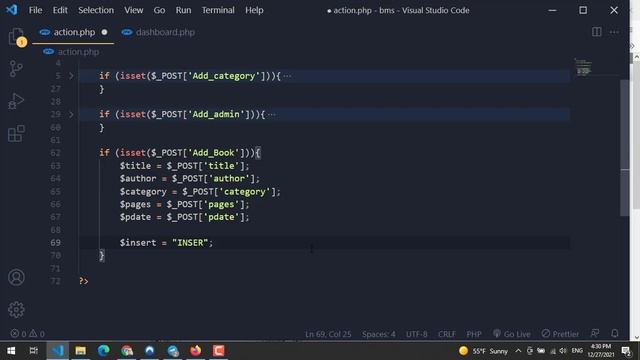Expand the folded Add_category block

point(71,76)
